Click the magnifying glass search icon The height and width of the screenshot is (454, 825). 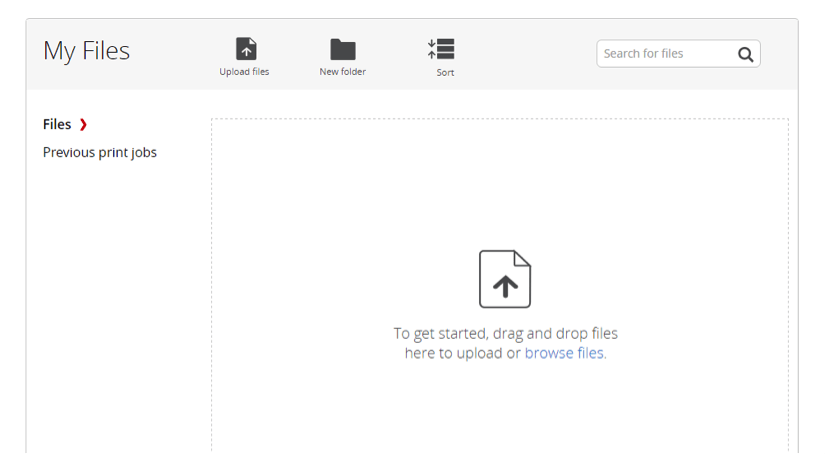[745, 54]
